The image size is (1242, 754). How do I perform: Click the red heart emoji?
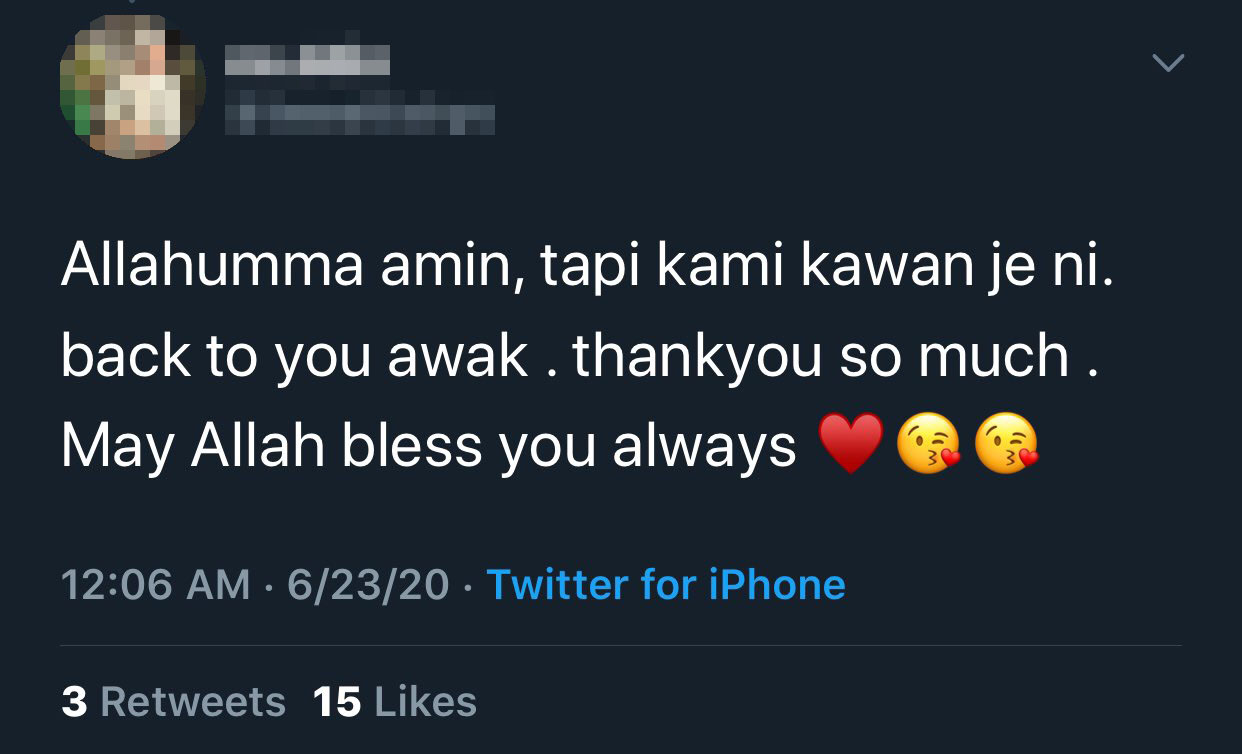pyautogui.click(x=851, y=444)
